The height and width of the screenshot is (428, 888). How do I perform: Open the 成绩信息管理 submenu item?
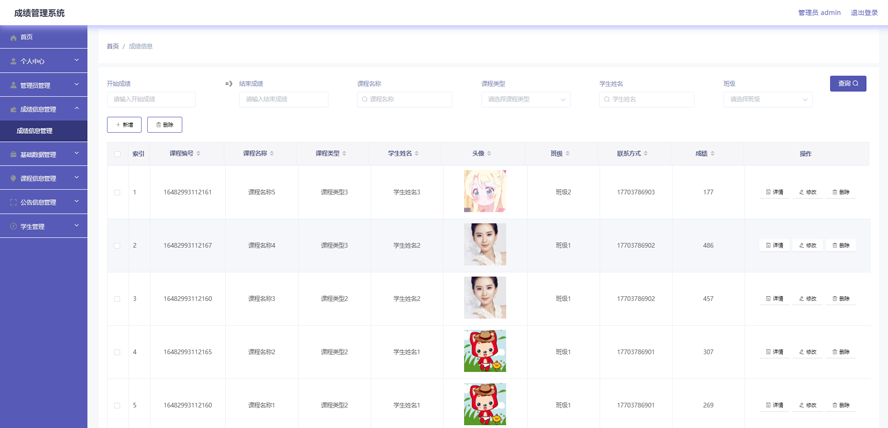(x=35, y=131)
